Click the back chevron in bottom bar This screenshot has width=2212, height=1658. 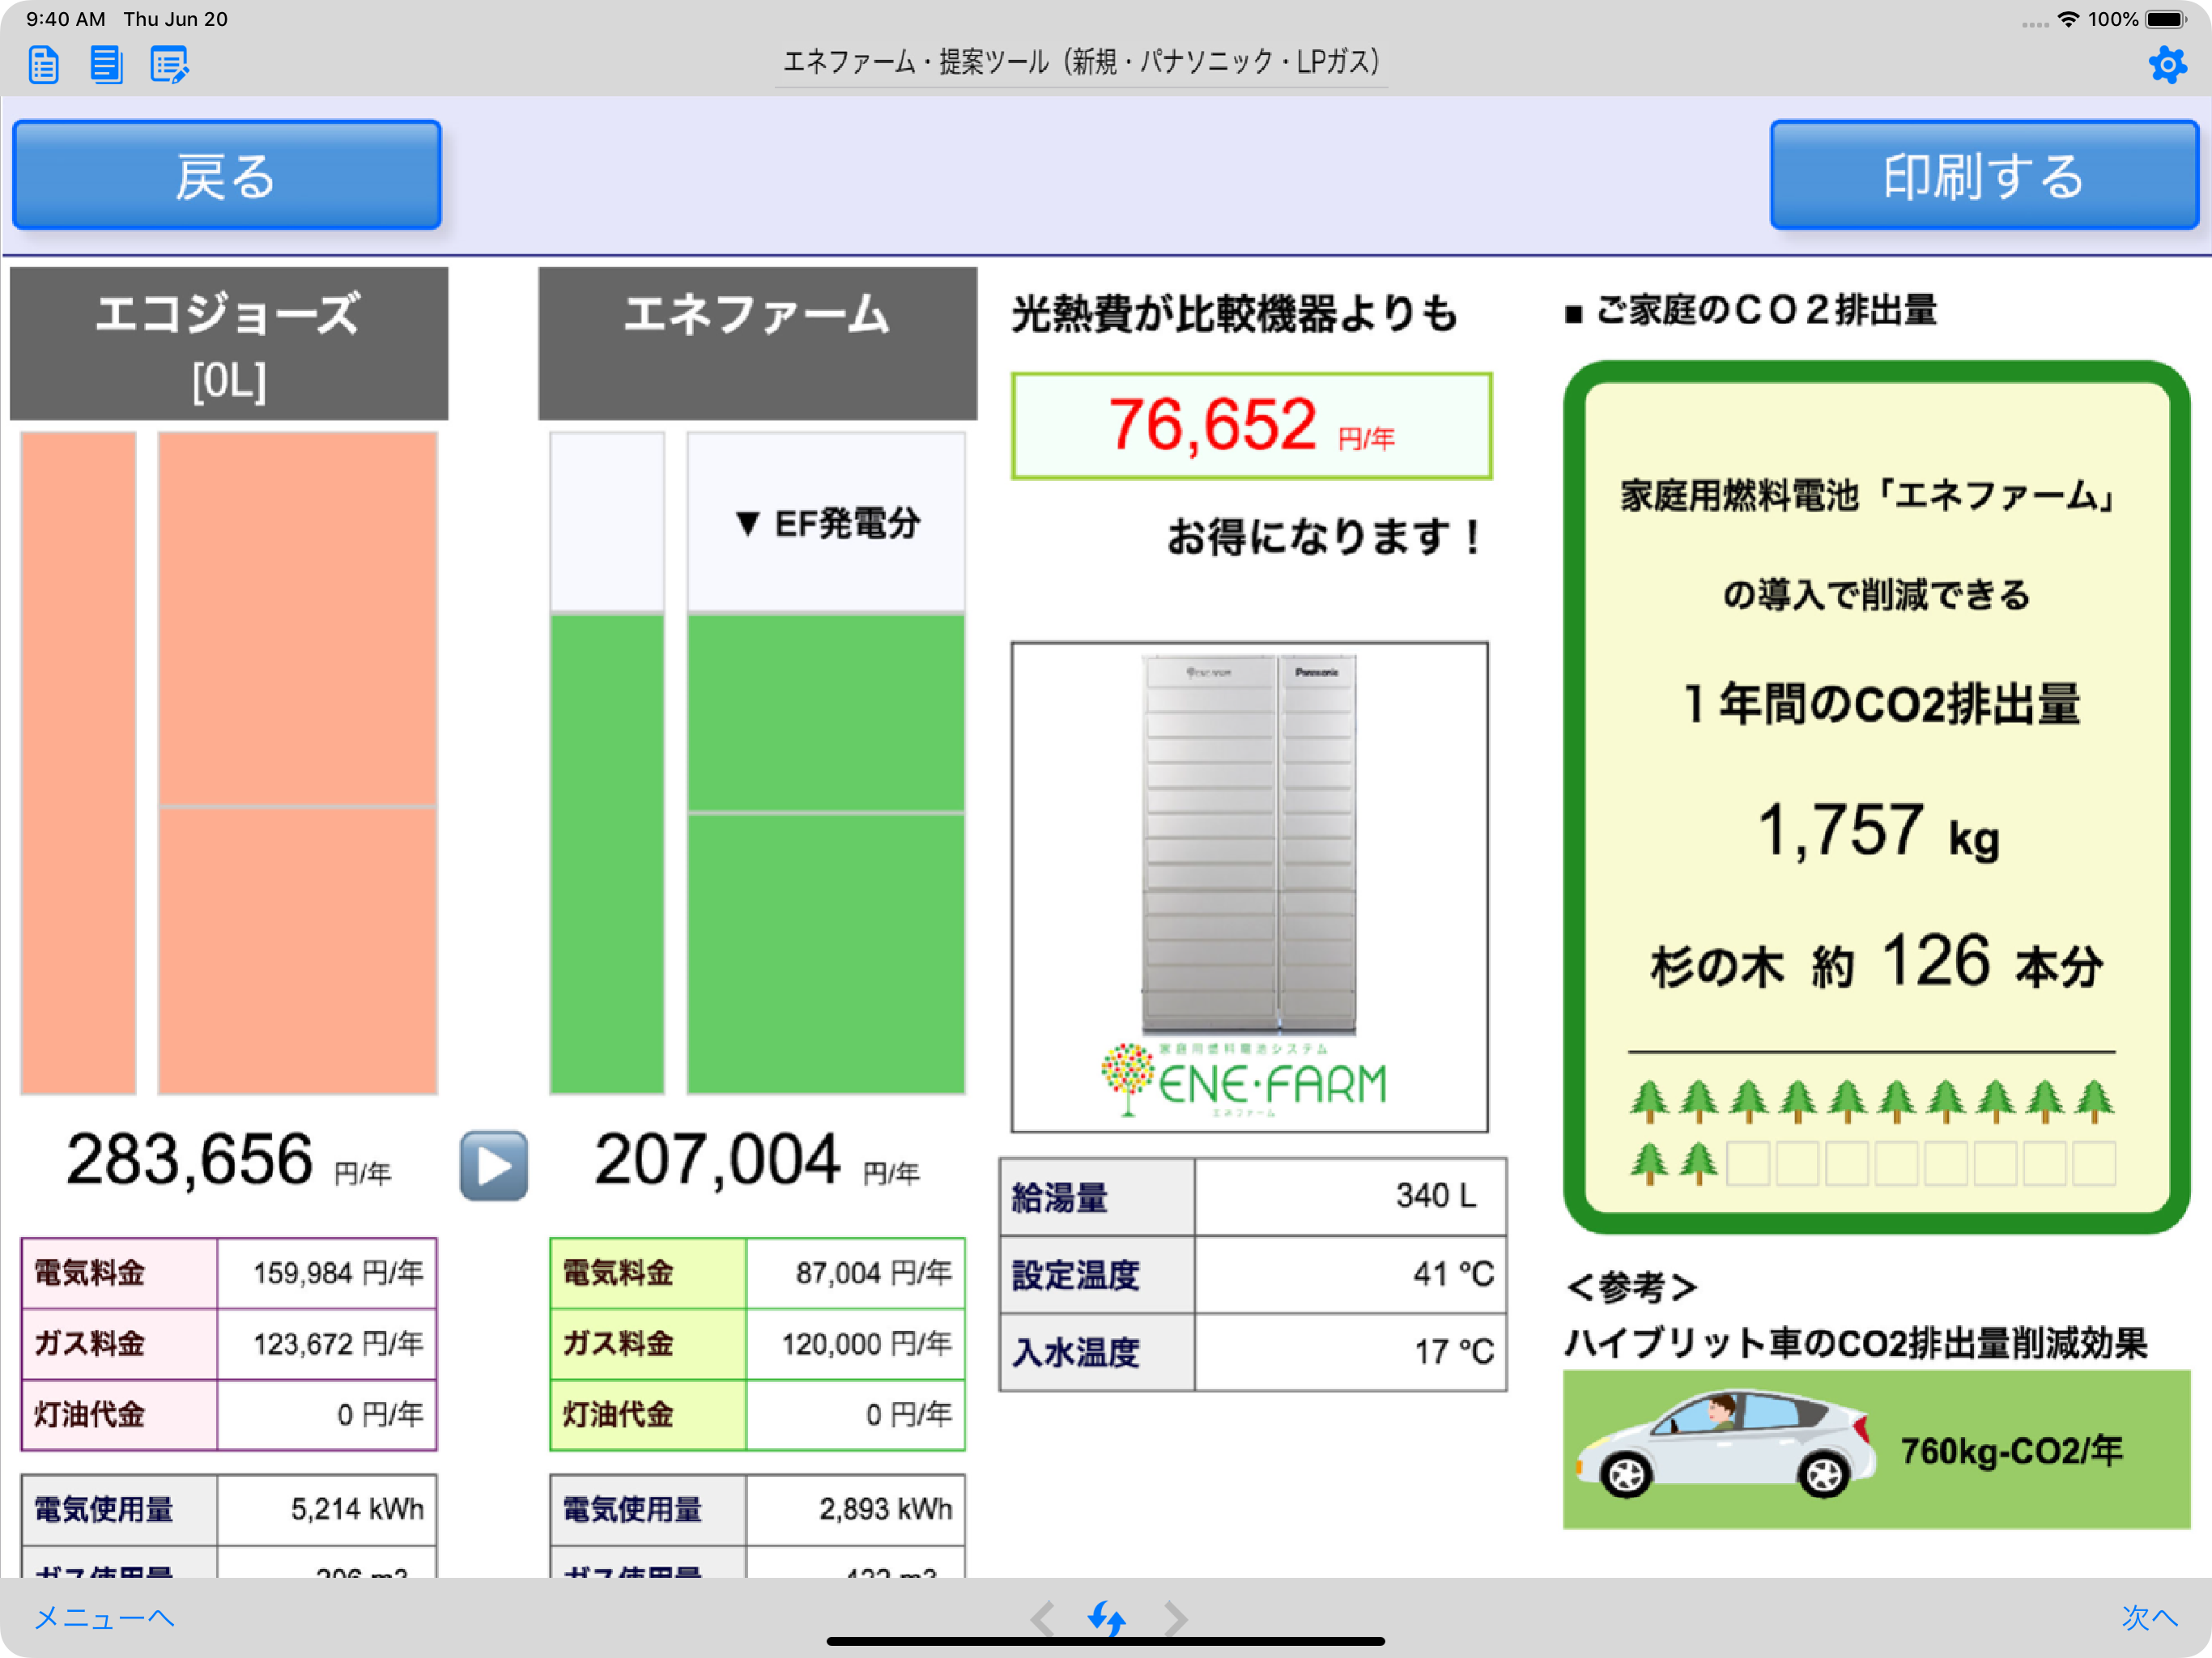point(1043,1618)
